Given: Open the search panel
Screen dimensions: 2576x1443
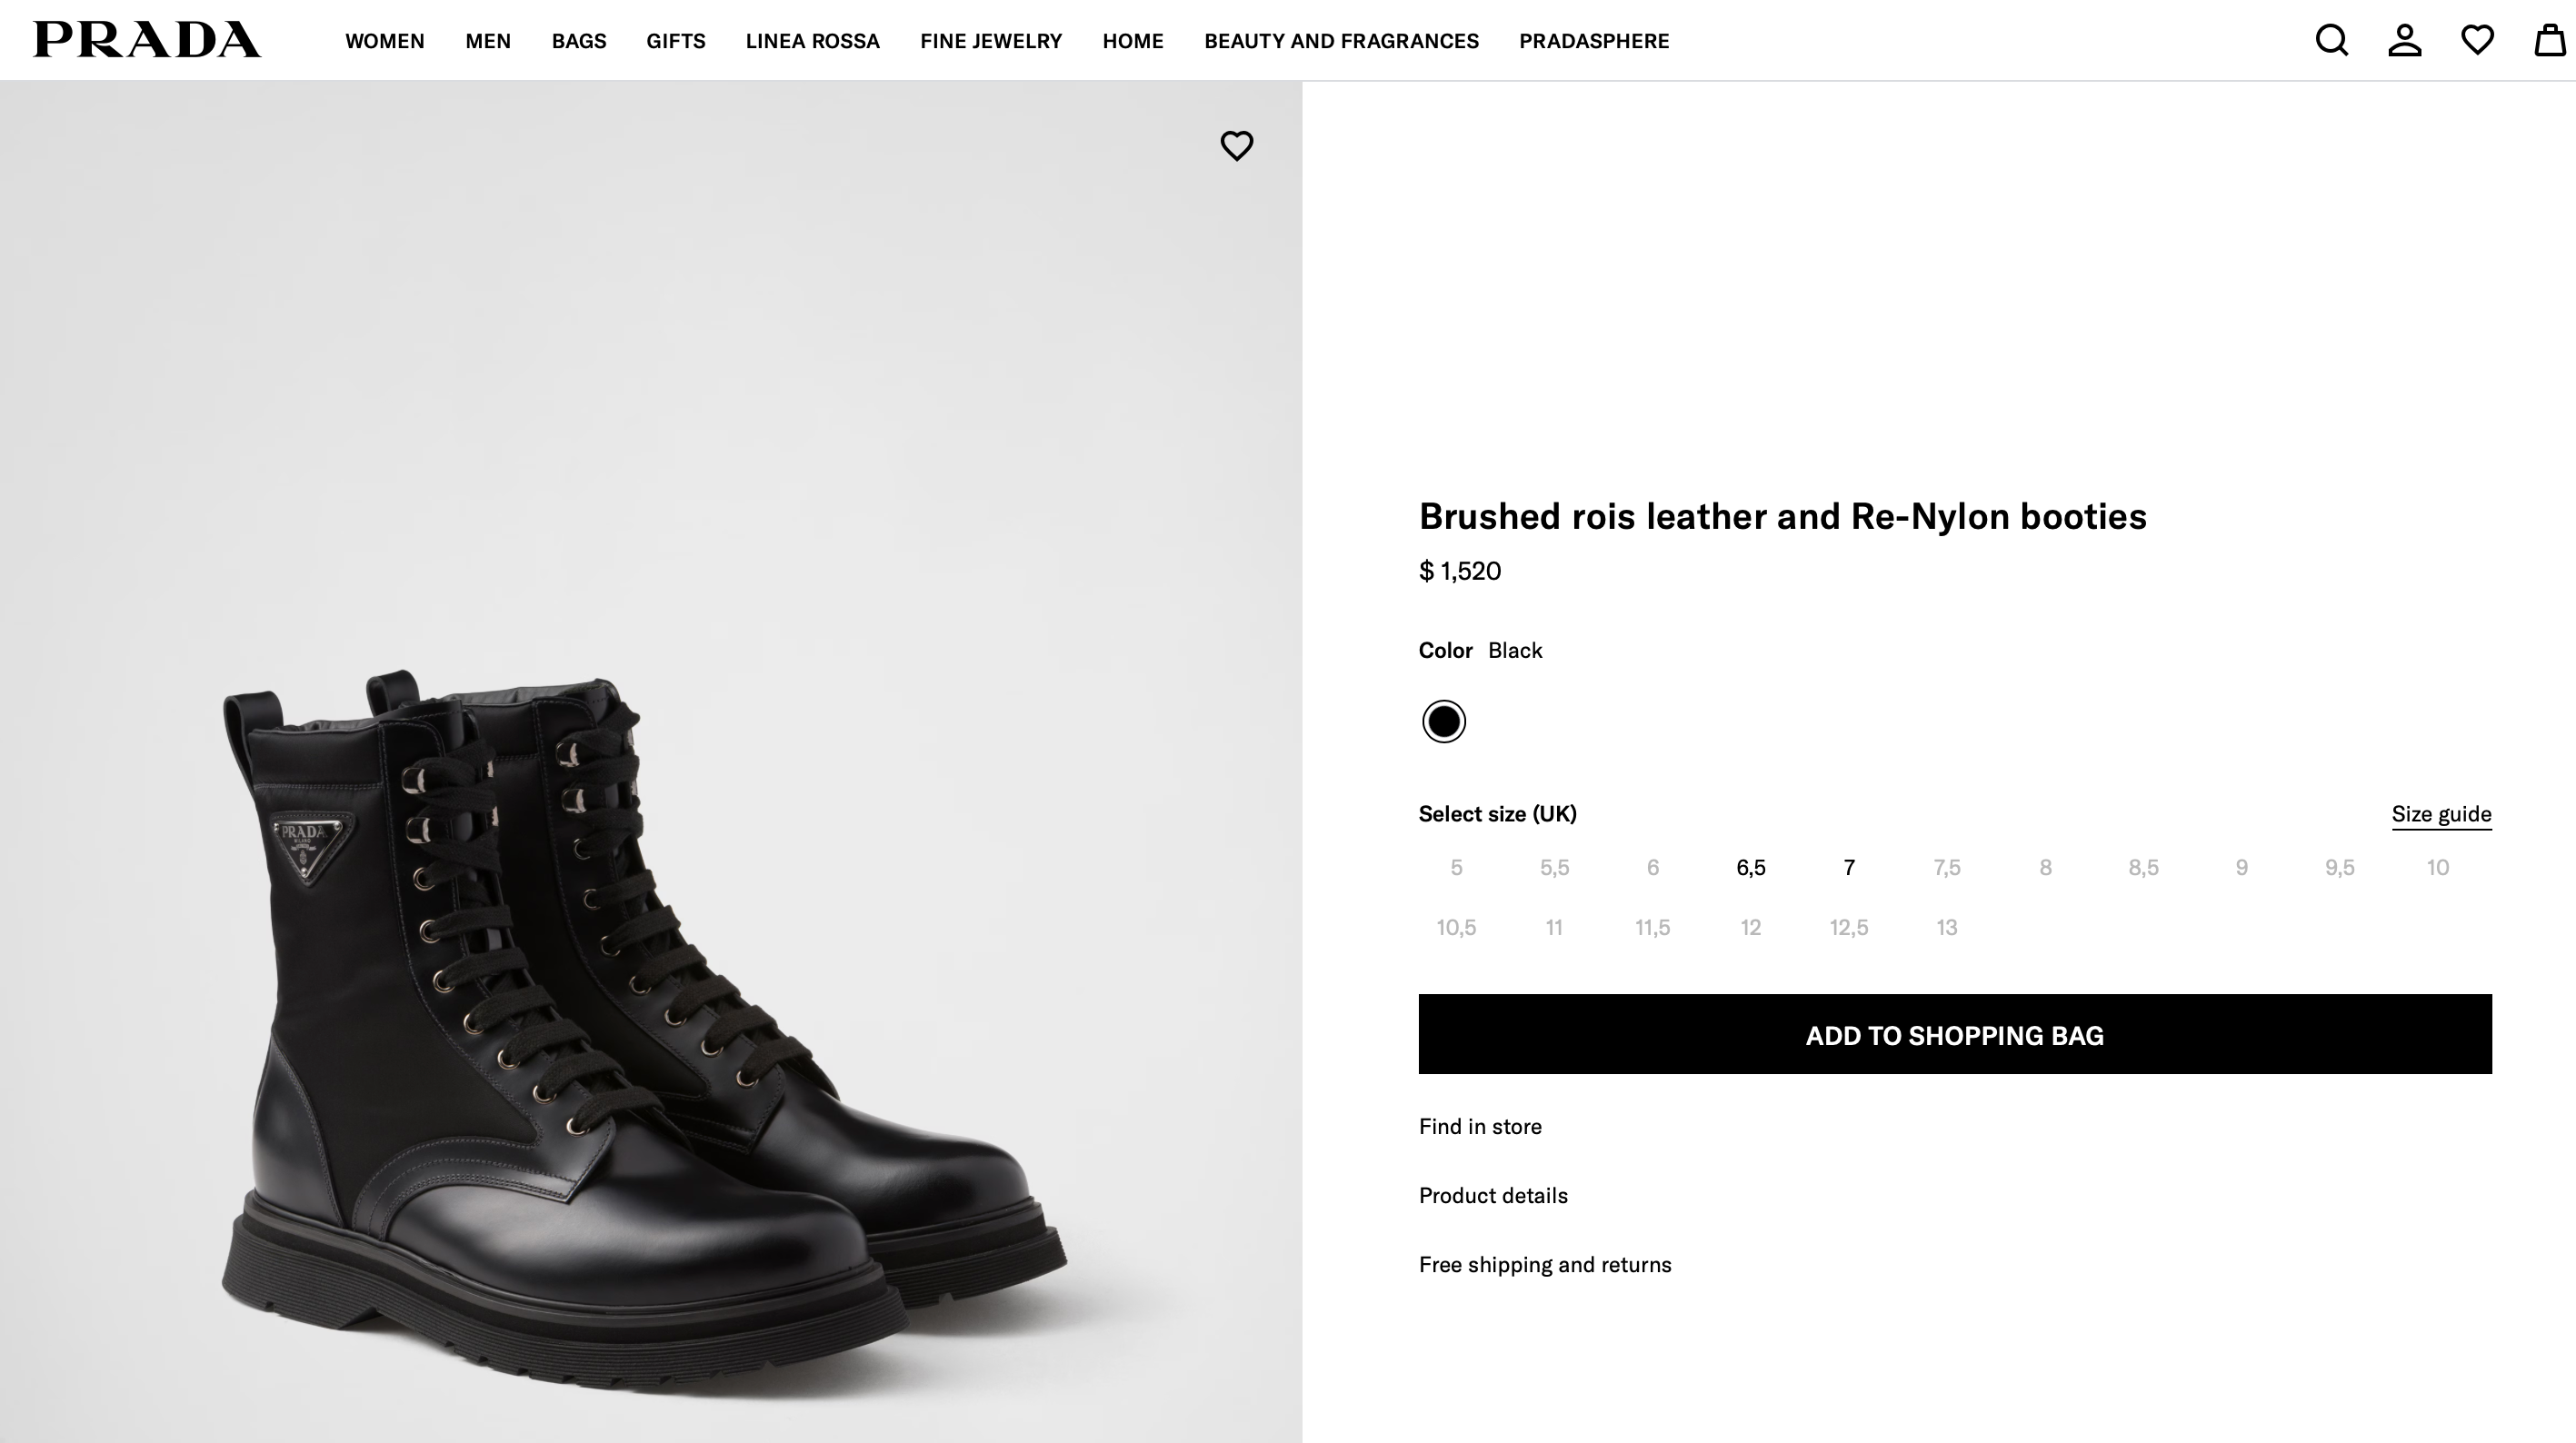Looking at the screenshot, I should 2331,40.
